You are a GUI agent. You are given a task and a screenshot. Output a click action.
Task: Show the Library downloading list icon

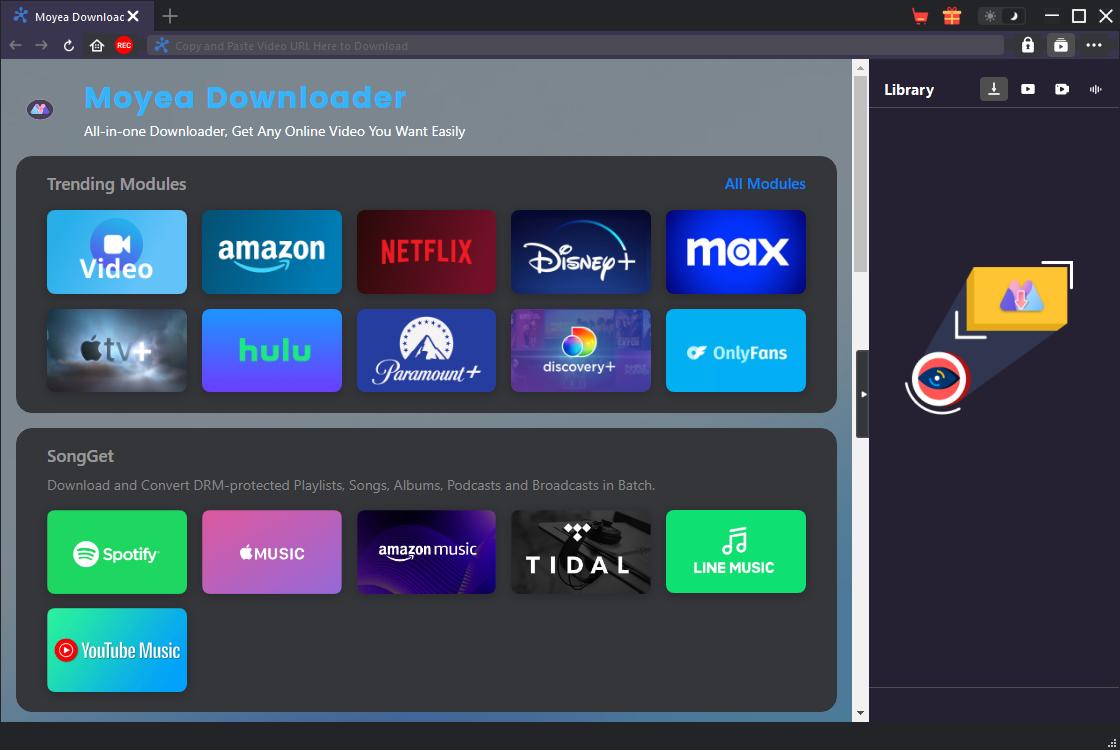tap(993, 89)
